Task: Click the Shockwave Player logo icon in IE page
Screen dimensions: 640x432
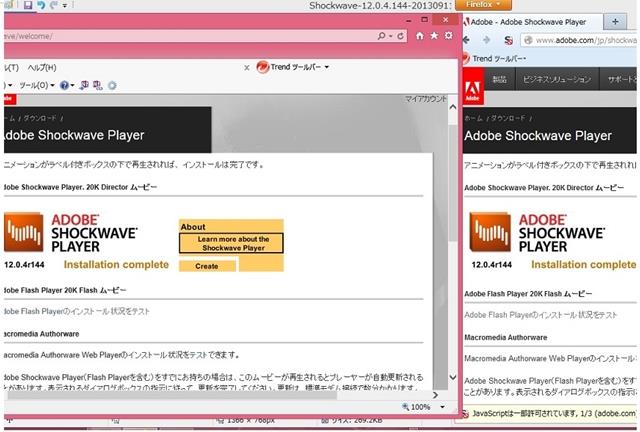Action: (23, 232)
